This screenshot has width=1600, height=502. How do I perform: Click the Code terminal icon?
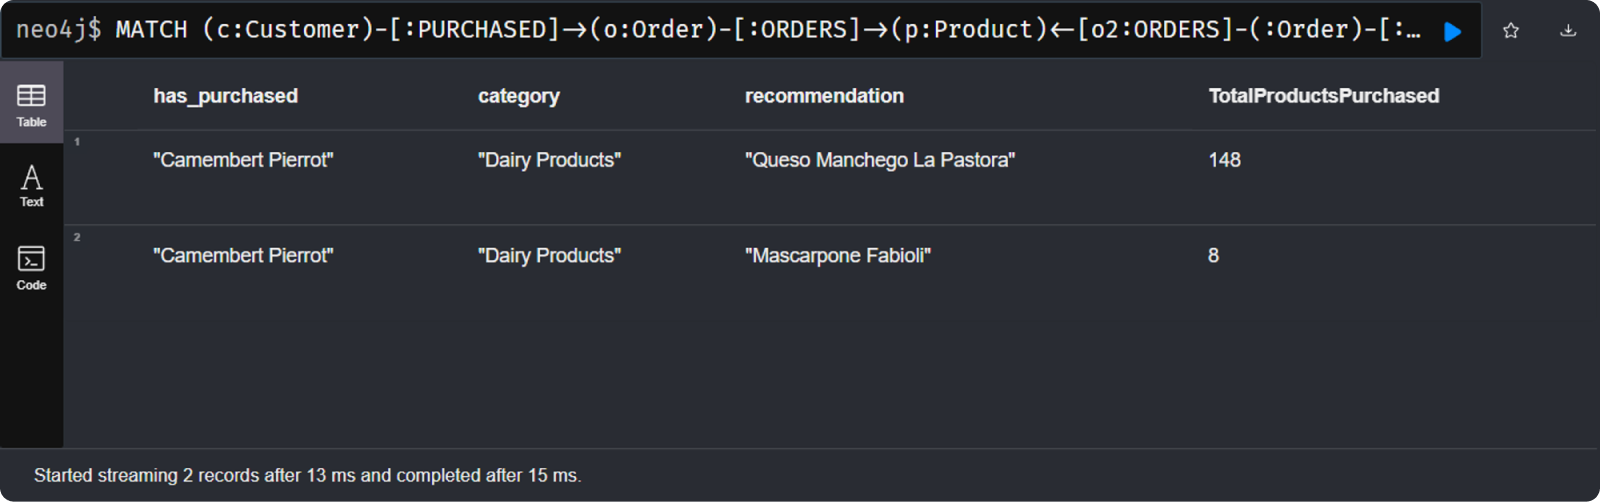(31, 259)
